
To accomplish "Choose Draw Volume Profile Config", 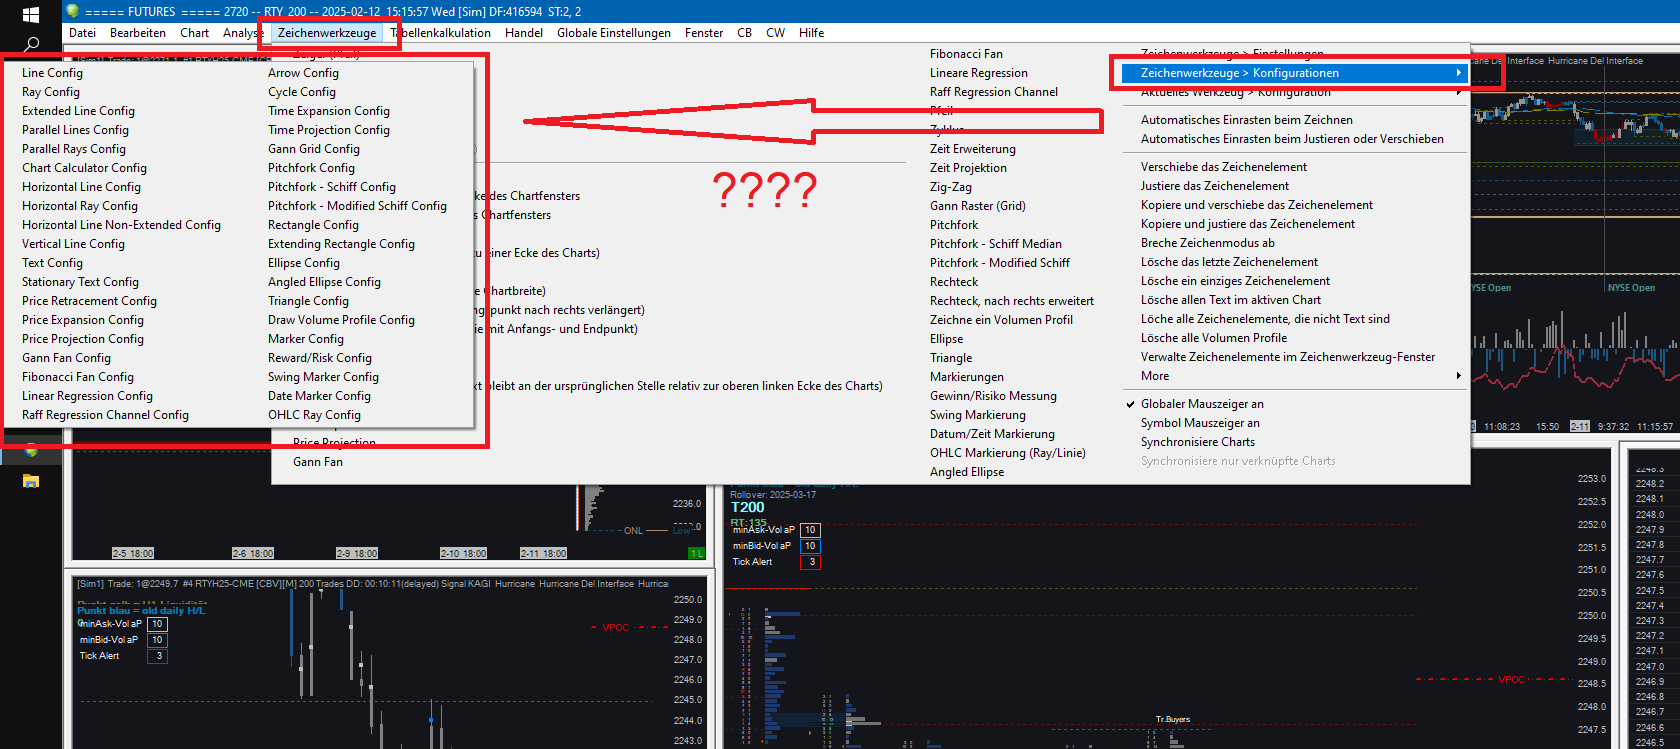I will (341, 320).
